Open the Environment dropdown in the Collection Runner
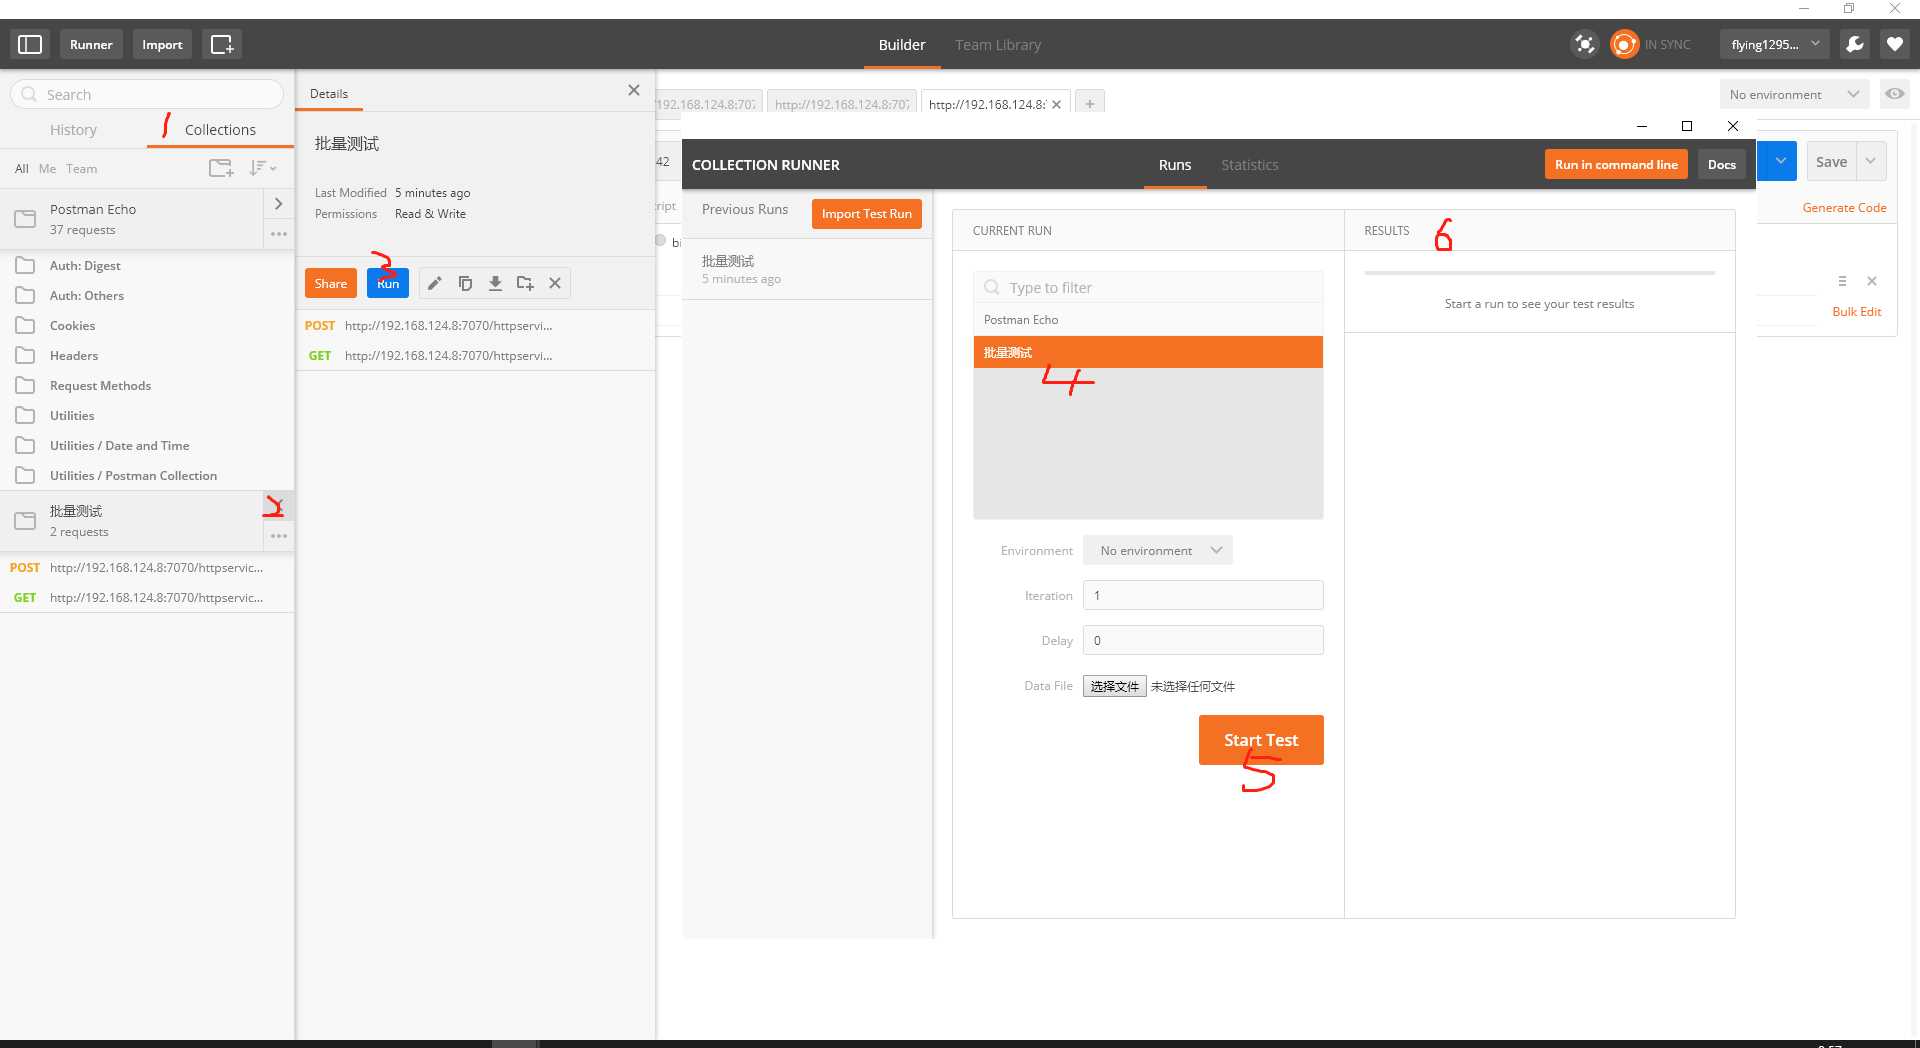This screenshot has width=1920, height=1048. click(x=1158, y=550)
